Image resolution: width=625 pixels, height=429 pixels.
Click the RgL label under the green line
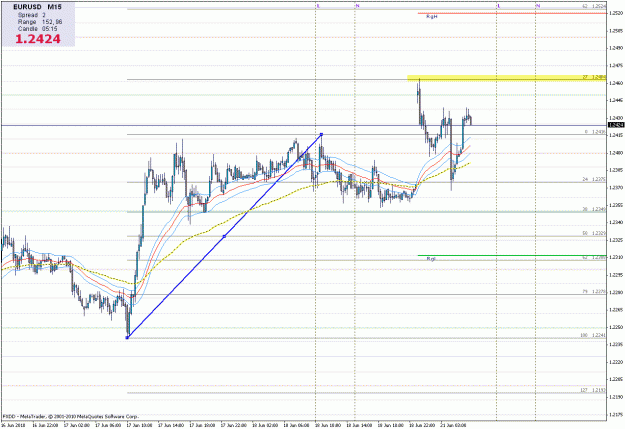[431, 259]
